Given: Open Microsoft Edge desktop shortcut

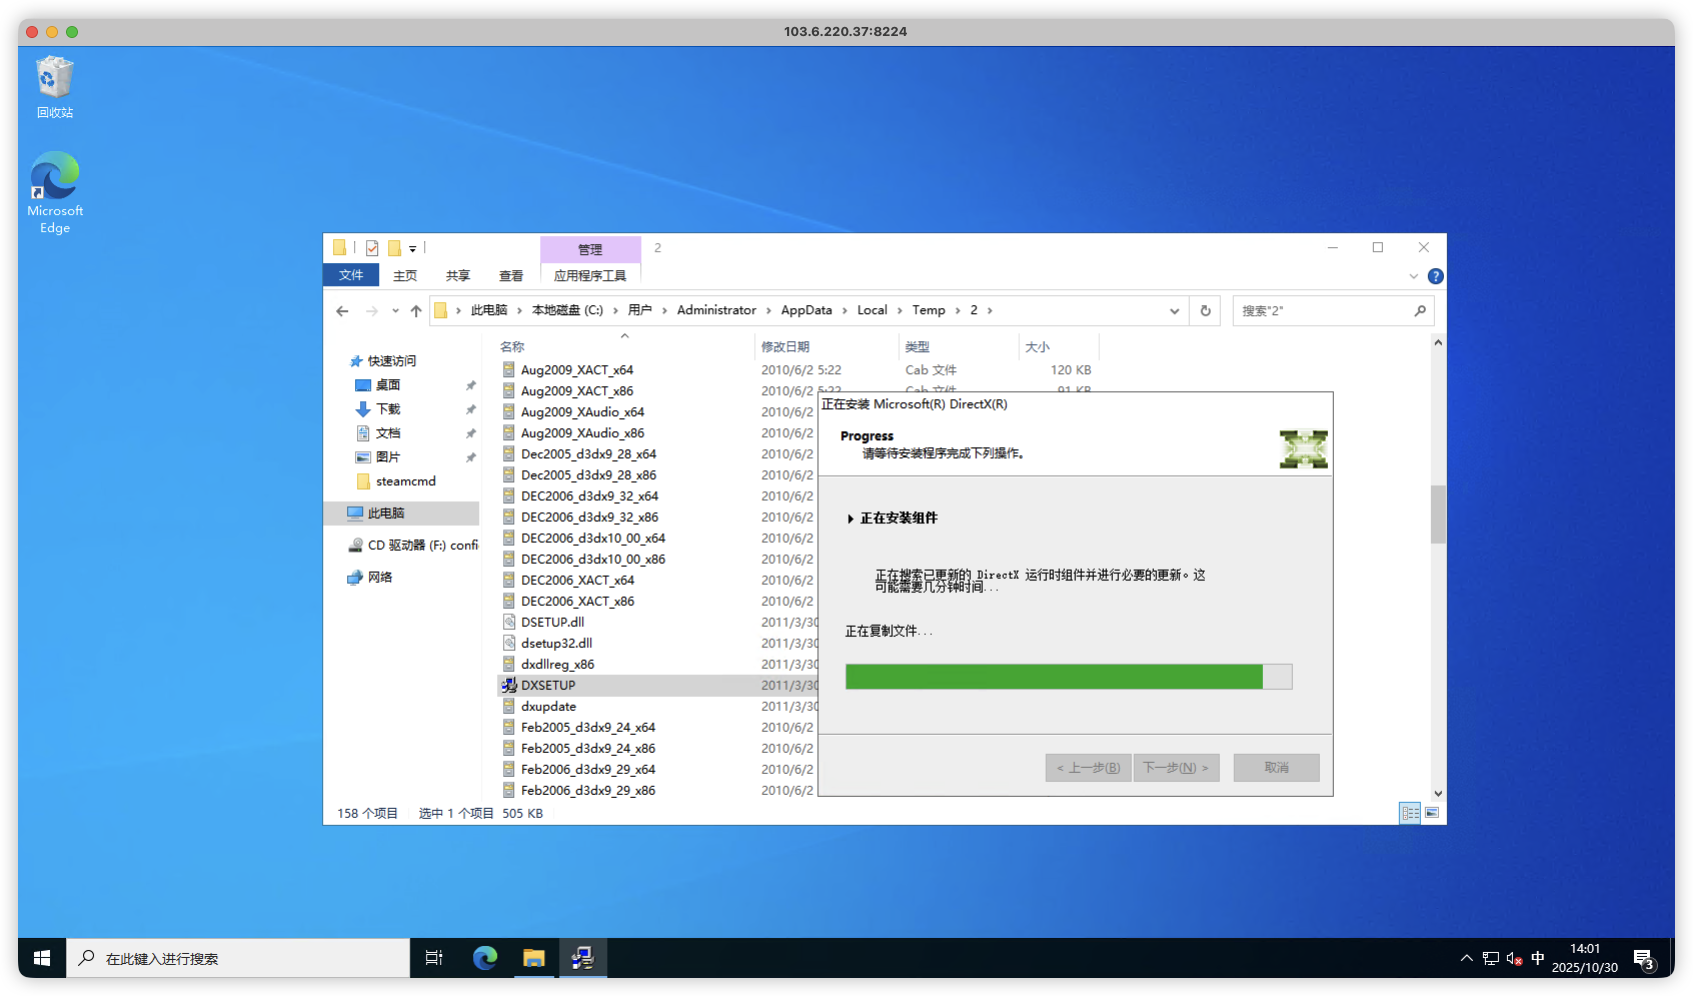Looking at the screenshot, I should point(55,191).
